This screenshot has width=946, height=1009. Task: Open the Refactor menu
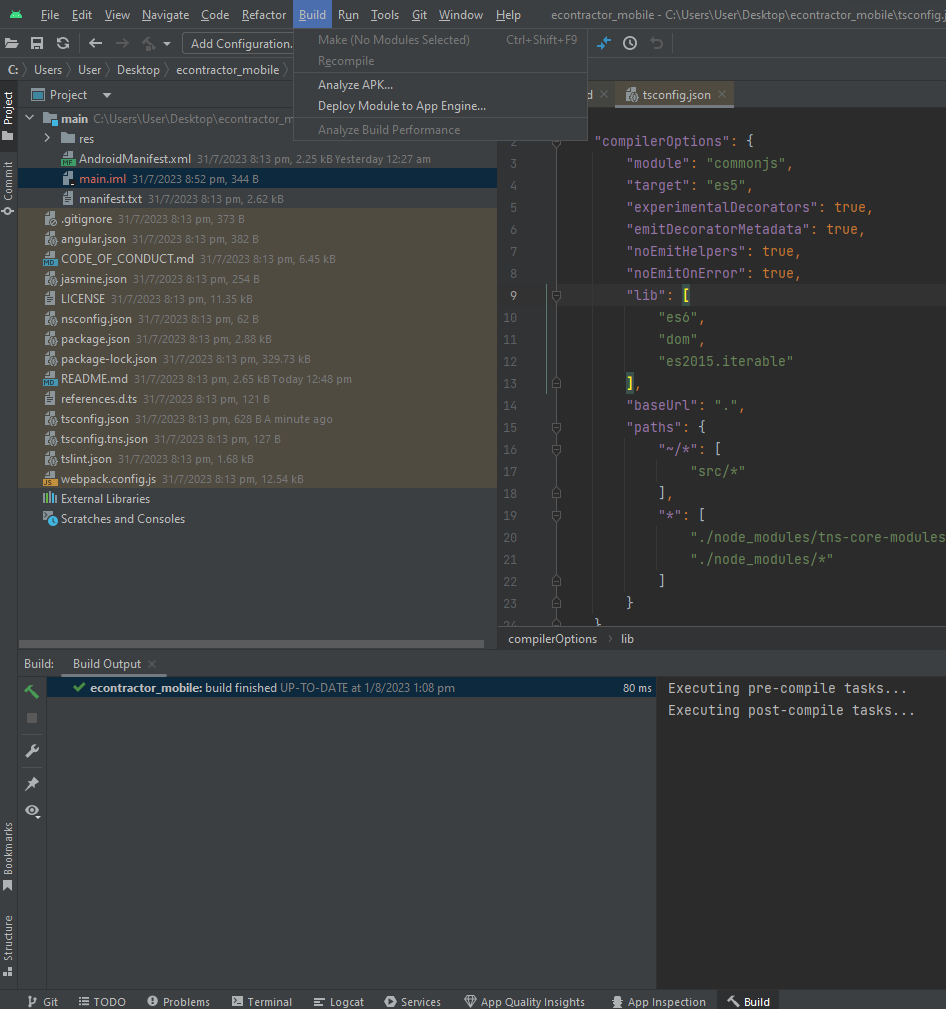pos(264,14)
